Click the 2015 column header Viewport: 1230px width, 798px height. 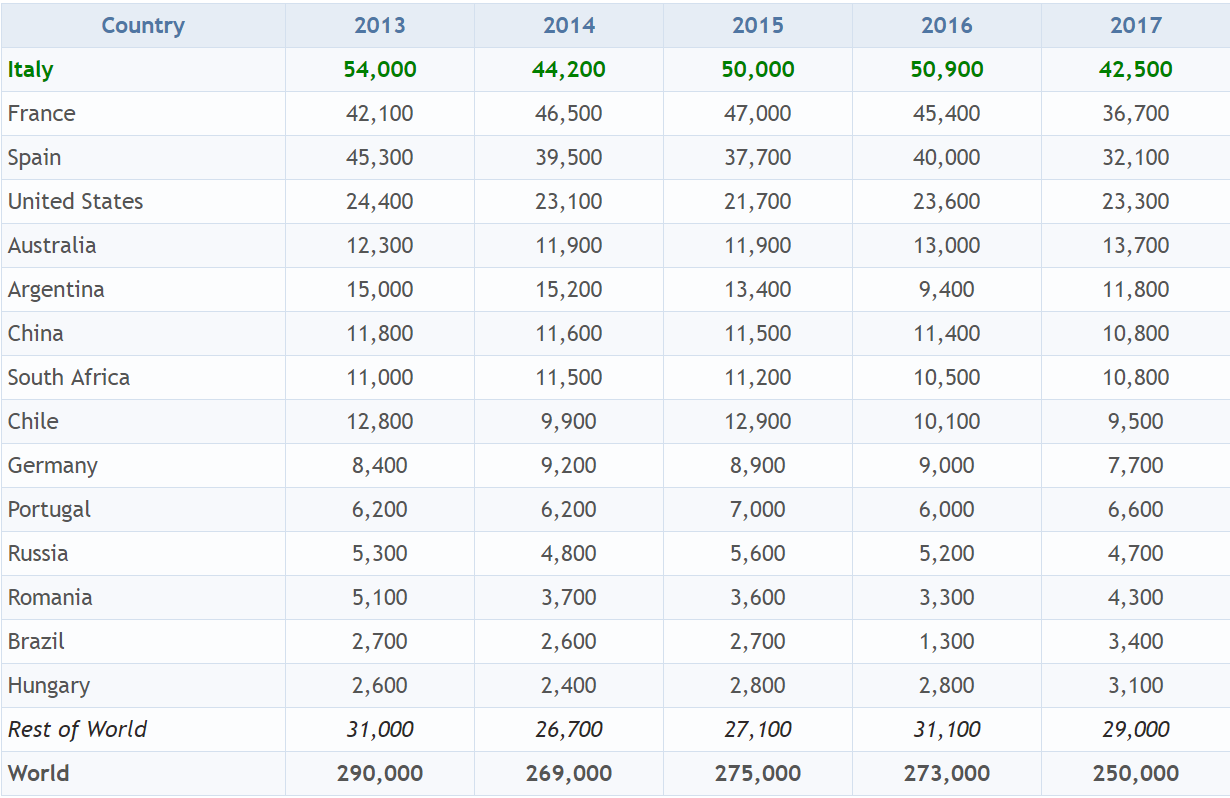pyautogui.click(x=758, y=26)
